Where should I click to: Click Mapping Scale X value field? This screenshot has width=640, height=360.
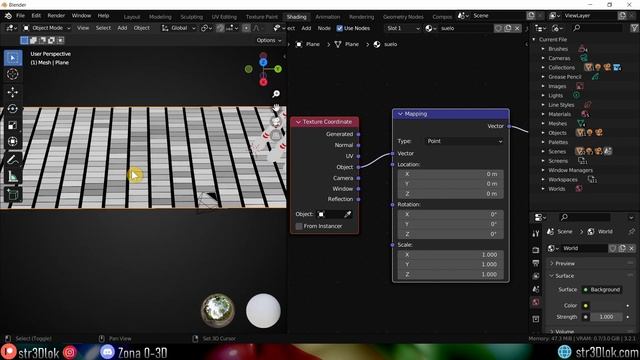click(451, 255)
